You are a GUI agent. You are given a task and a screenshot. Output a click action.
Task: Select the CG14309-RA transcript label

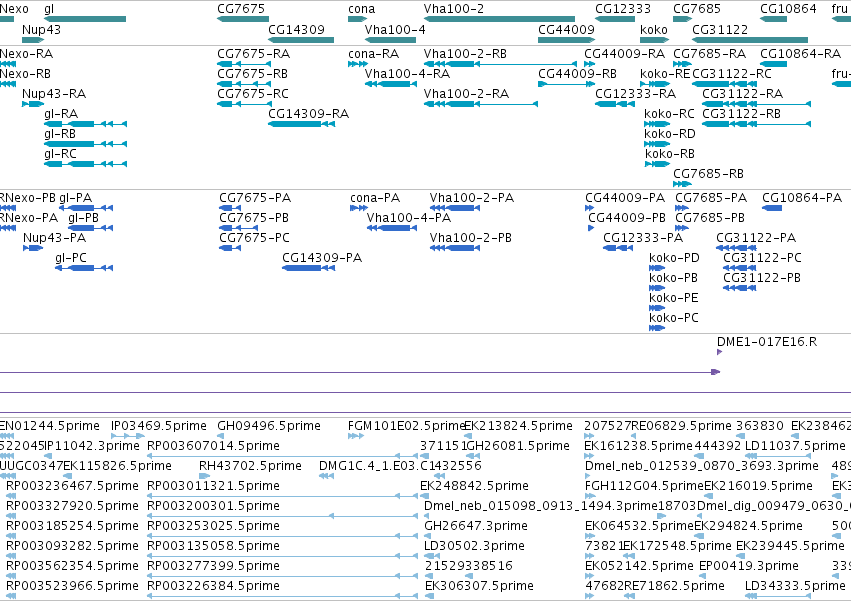(x=309, y=114)
